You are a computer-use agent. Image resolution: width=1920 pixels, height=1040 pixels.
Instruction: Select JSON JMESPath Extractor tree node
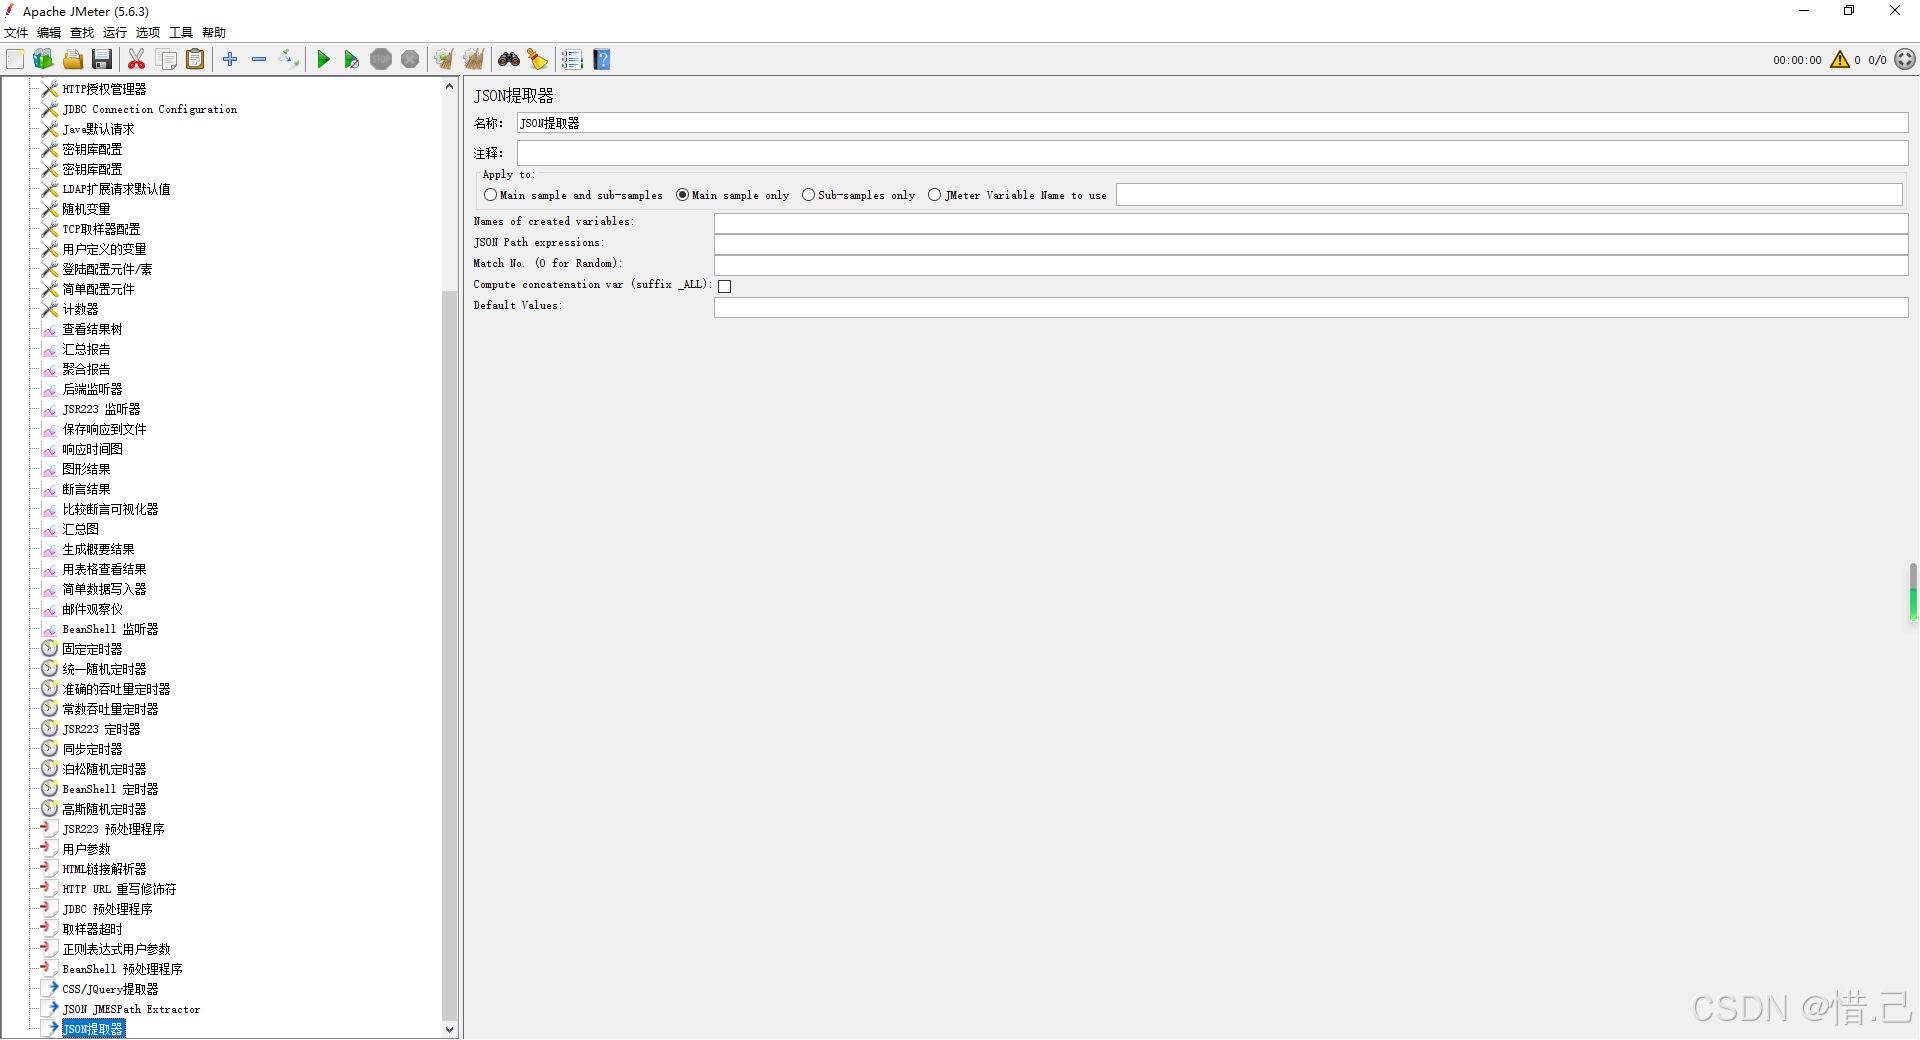(131, 1009)
